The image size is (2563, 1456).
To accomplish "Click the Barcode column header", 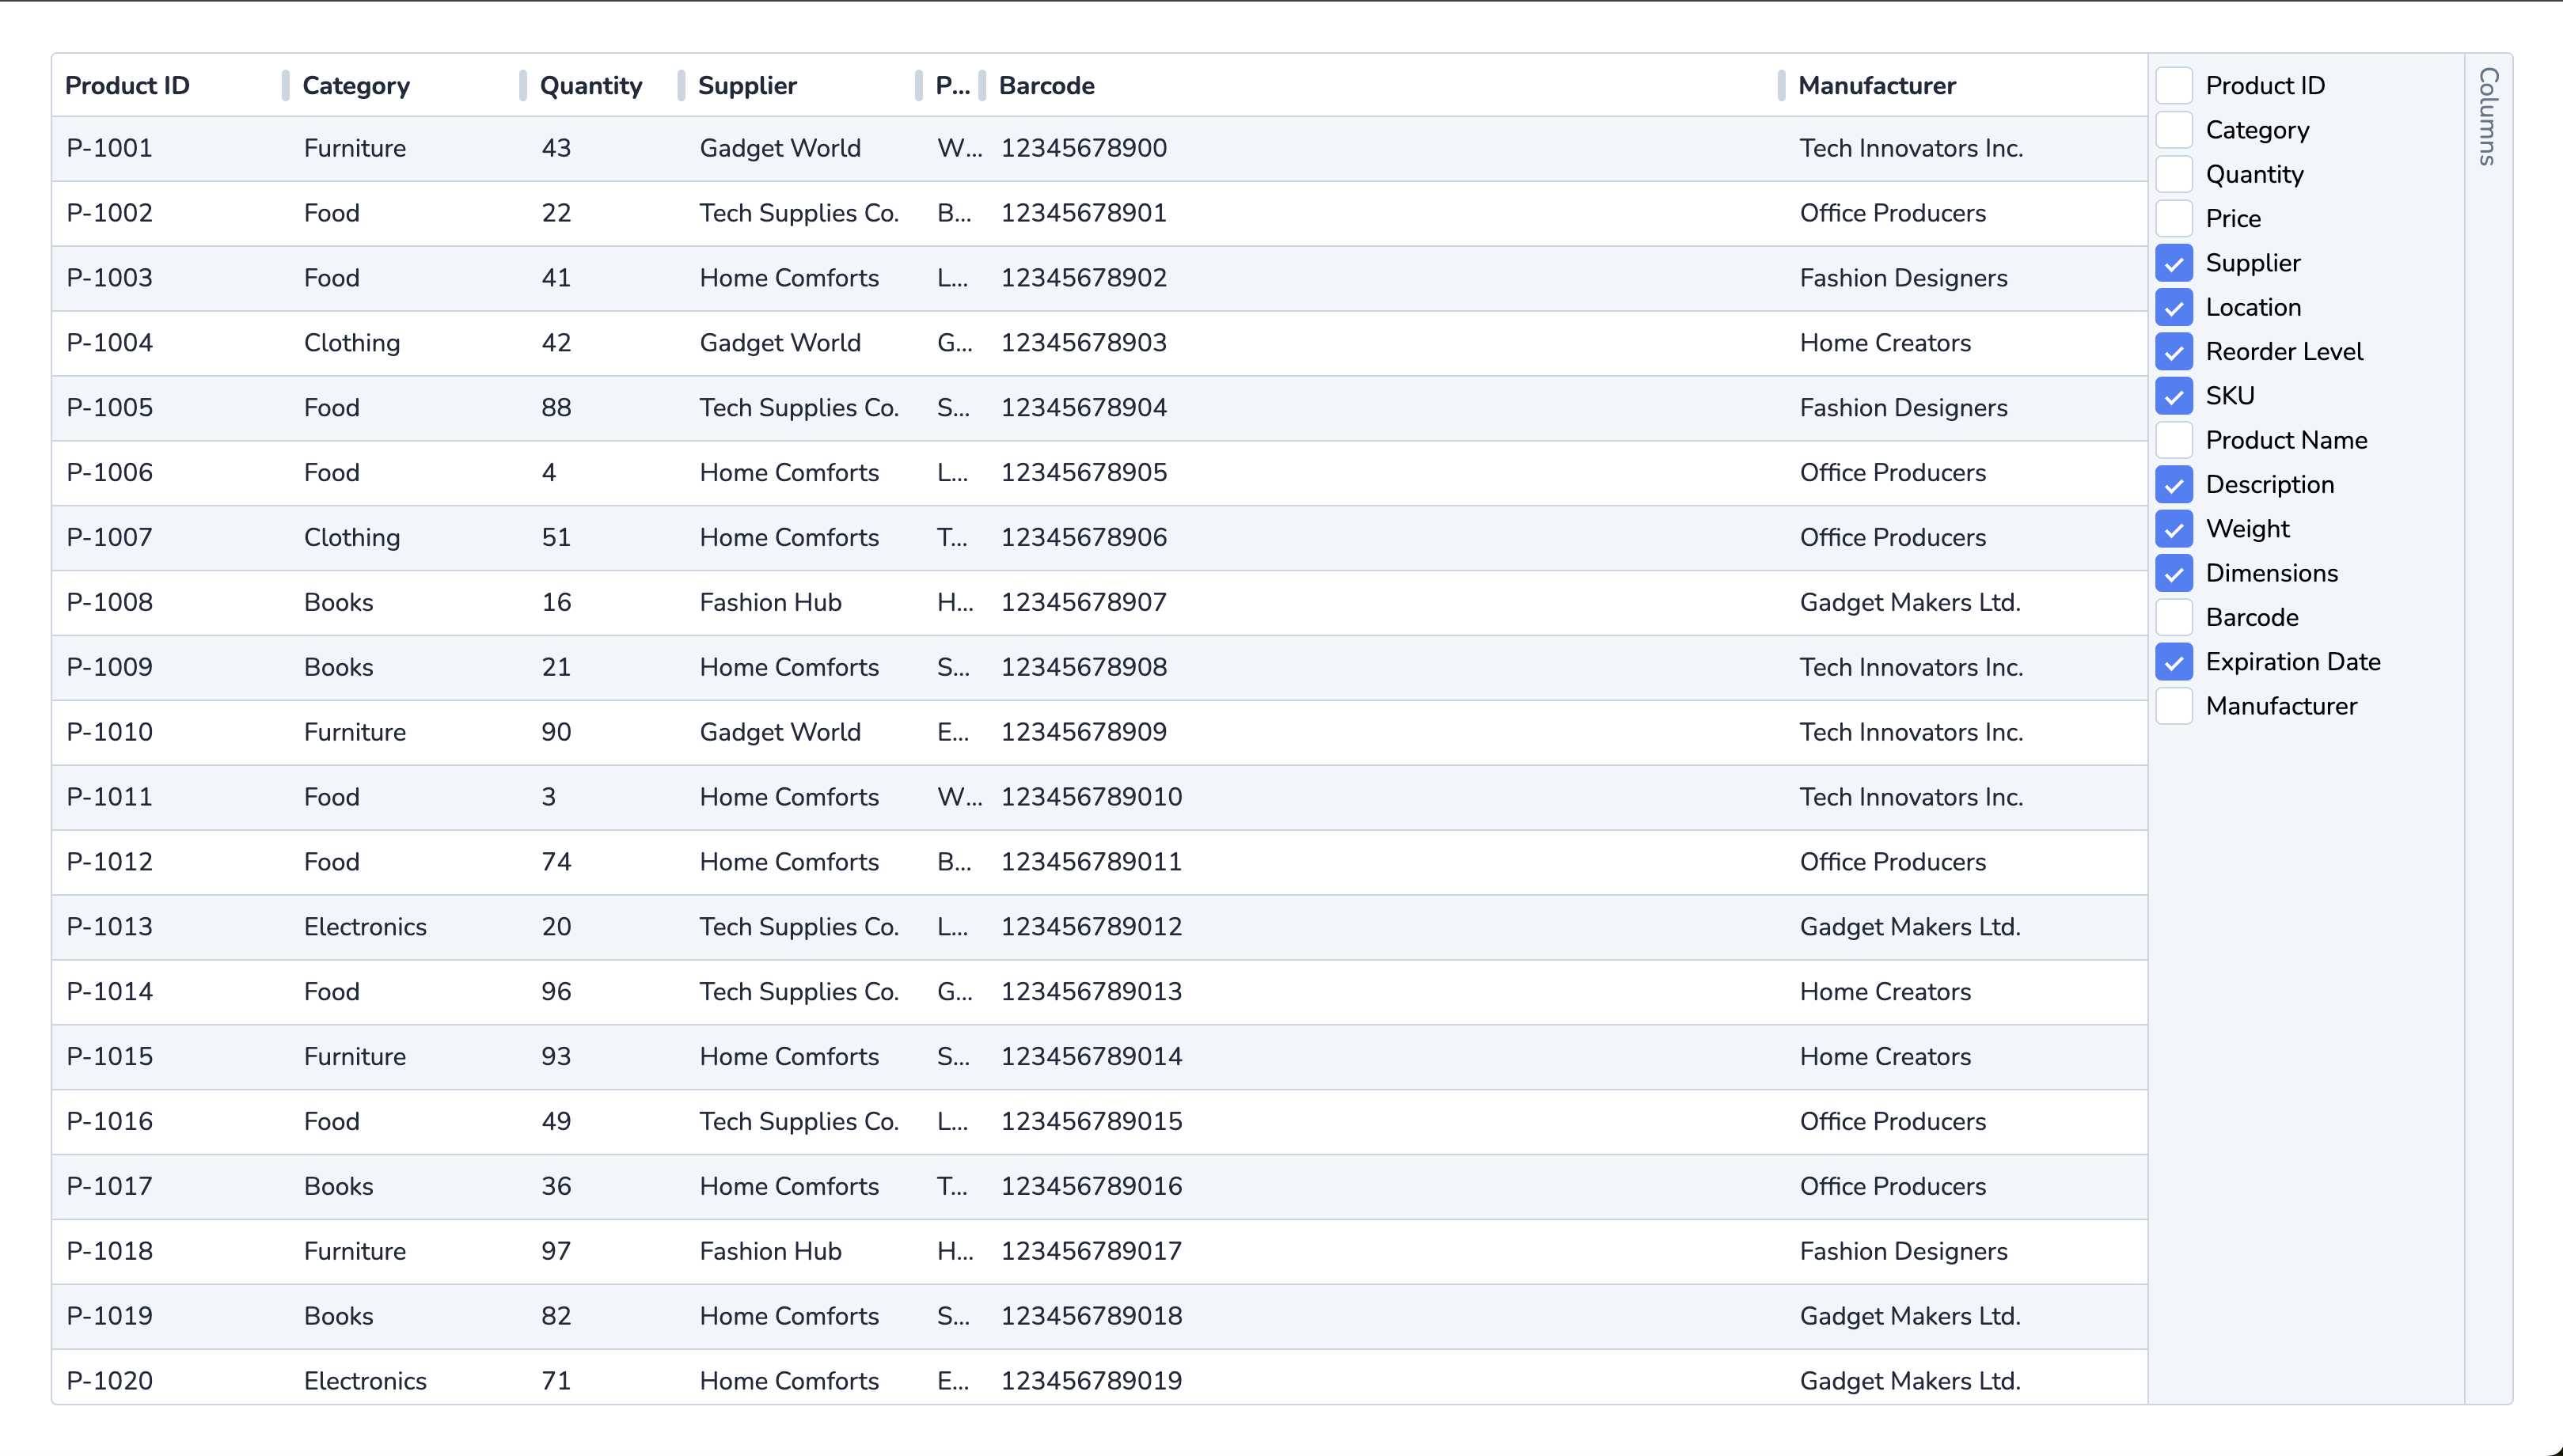I will 1046,86.
